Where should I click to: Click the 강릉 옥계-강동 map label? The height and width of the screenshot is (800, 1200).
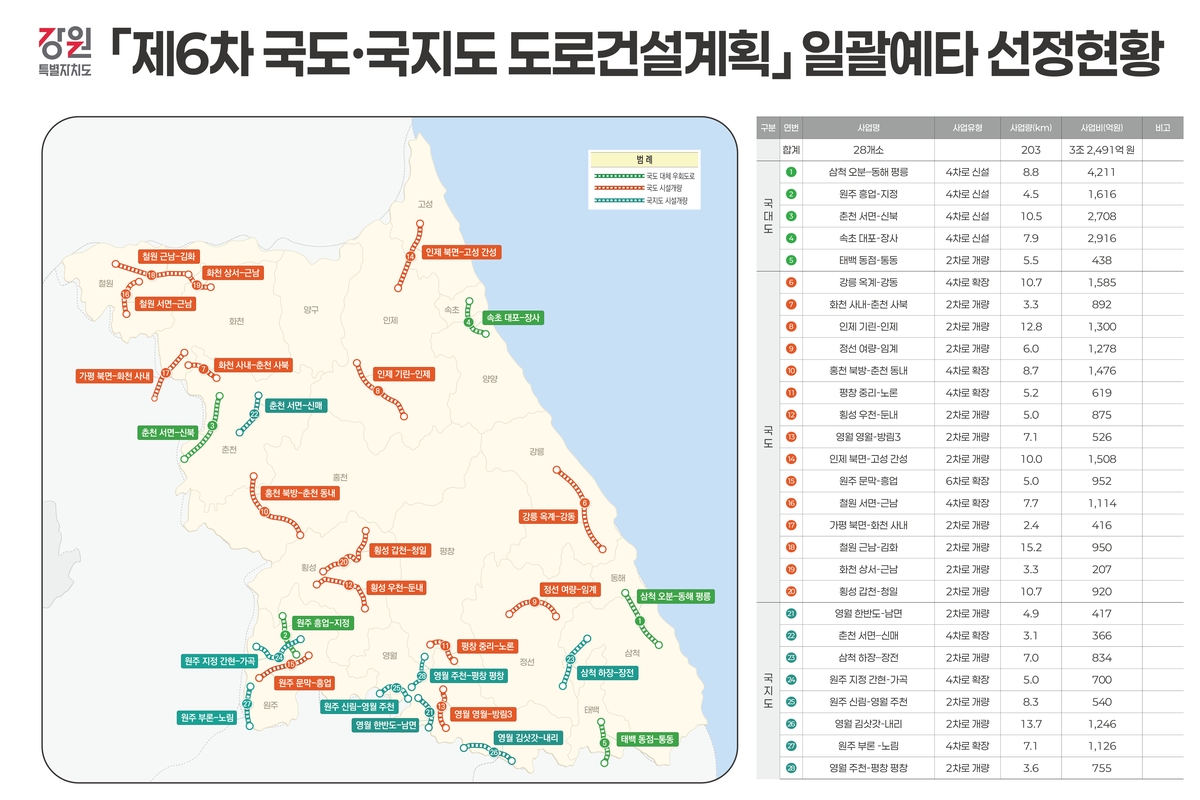(548, 517)
